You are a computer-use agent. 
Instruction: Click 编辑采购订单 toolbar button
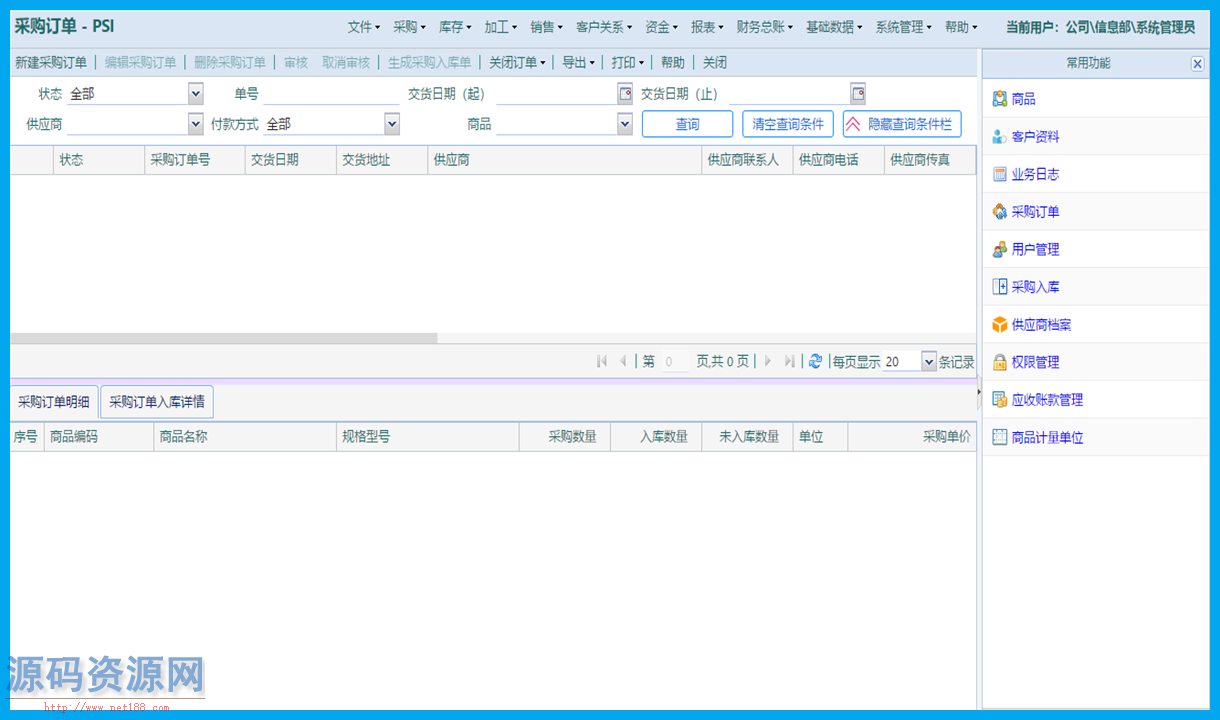(141, 63)
